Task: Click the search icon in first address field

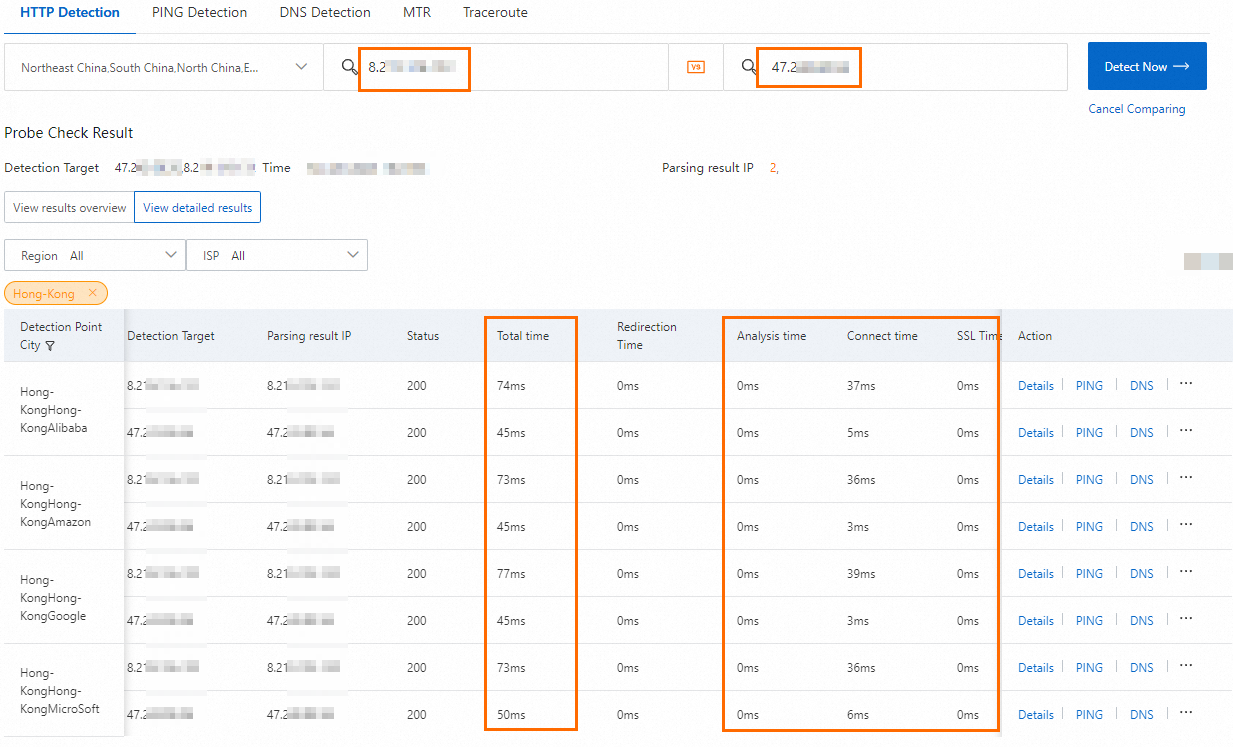Action: tap(349, 67)
